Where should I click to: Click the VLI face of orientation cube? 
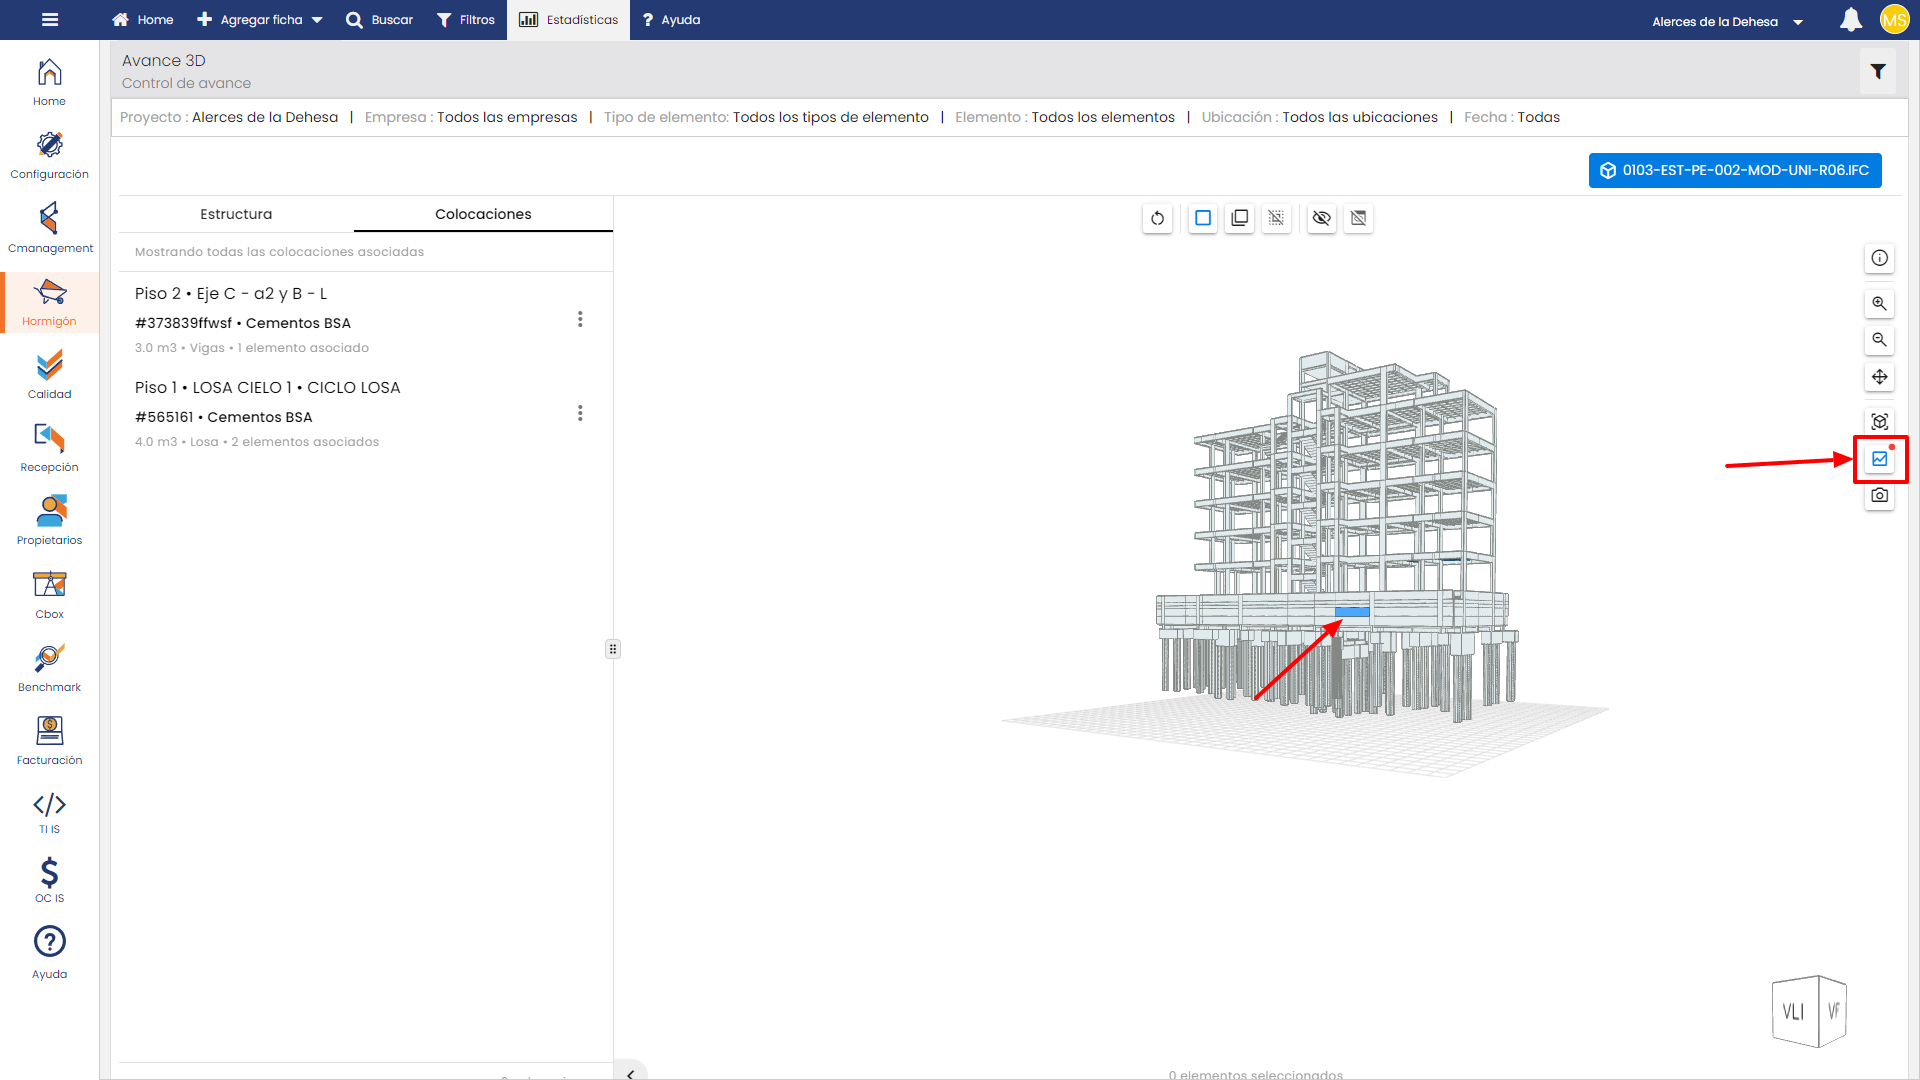[1794, 1012]
